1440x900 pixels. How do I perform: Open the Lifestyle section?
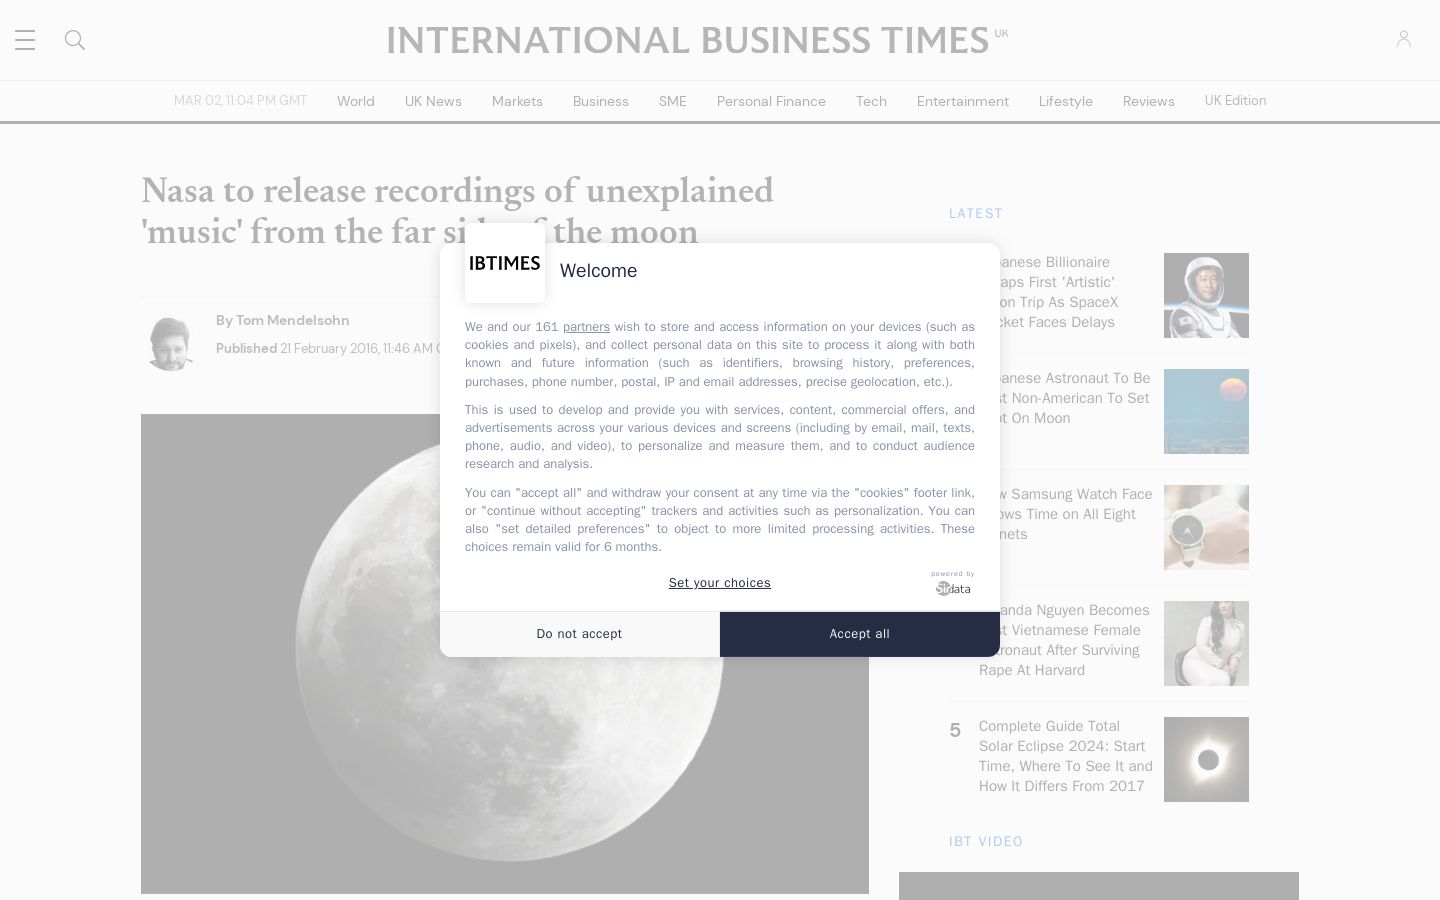1066,101
